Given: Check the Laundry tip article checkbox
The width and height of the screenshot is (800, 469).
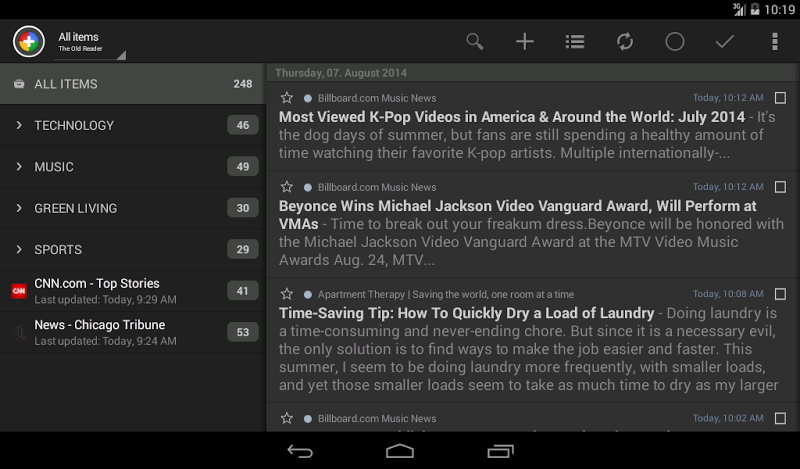Looking at the screenshot, I should pyautogui.click(x=780, y=294).
